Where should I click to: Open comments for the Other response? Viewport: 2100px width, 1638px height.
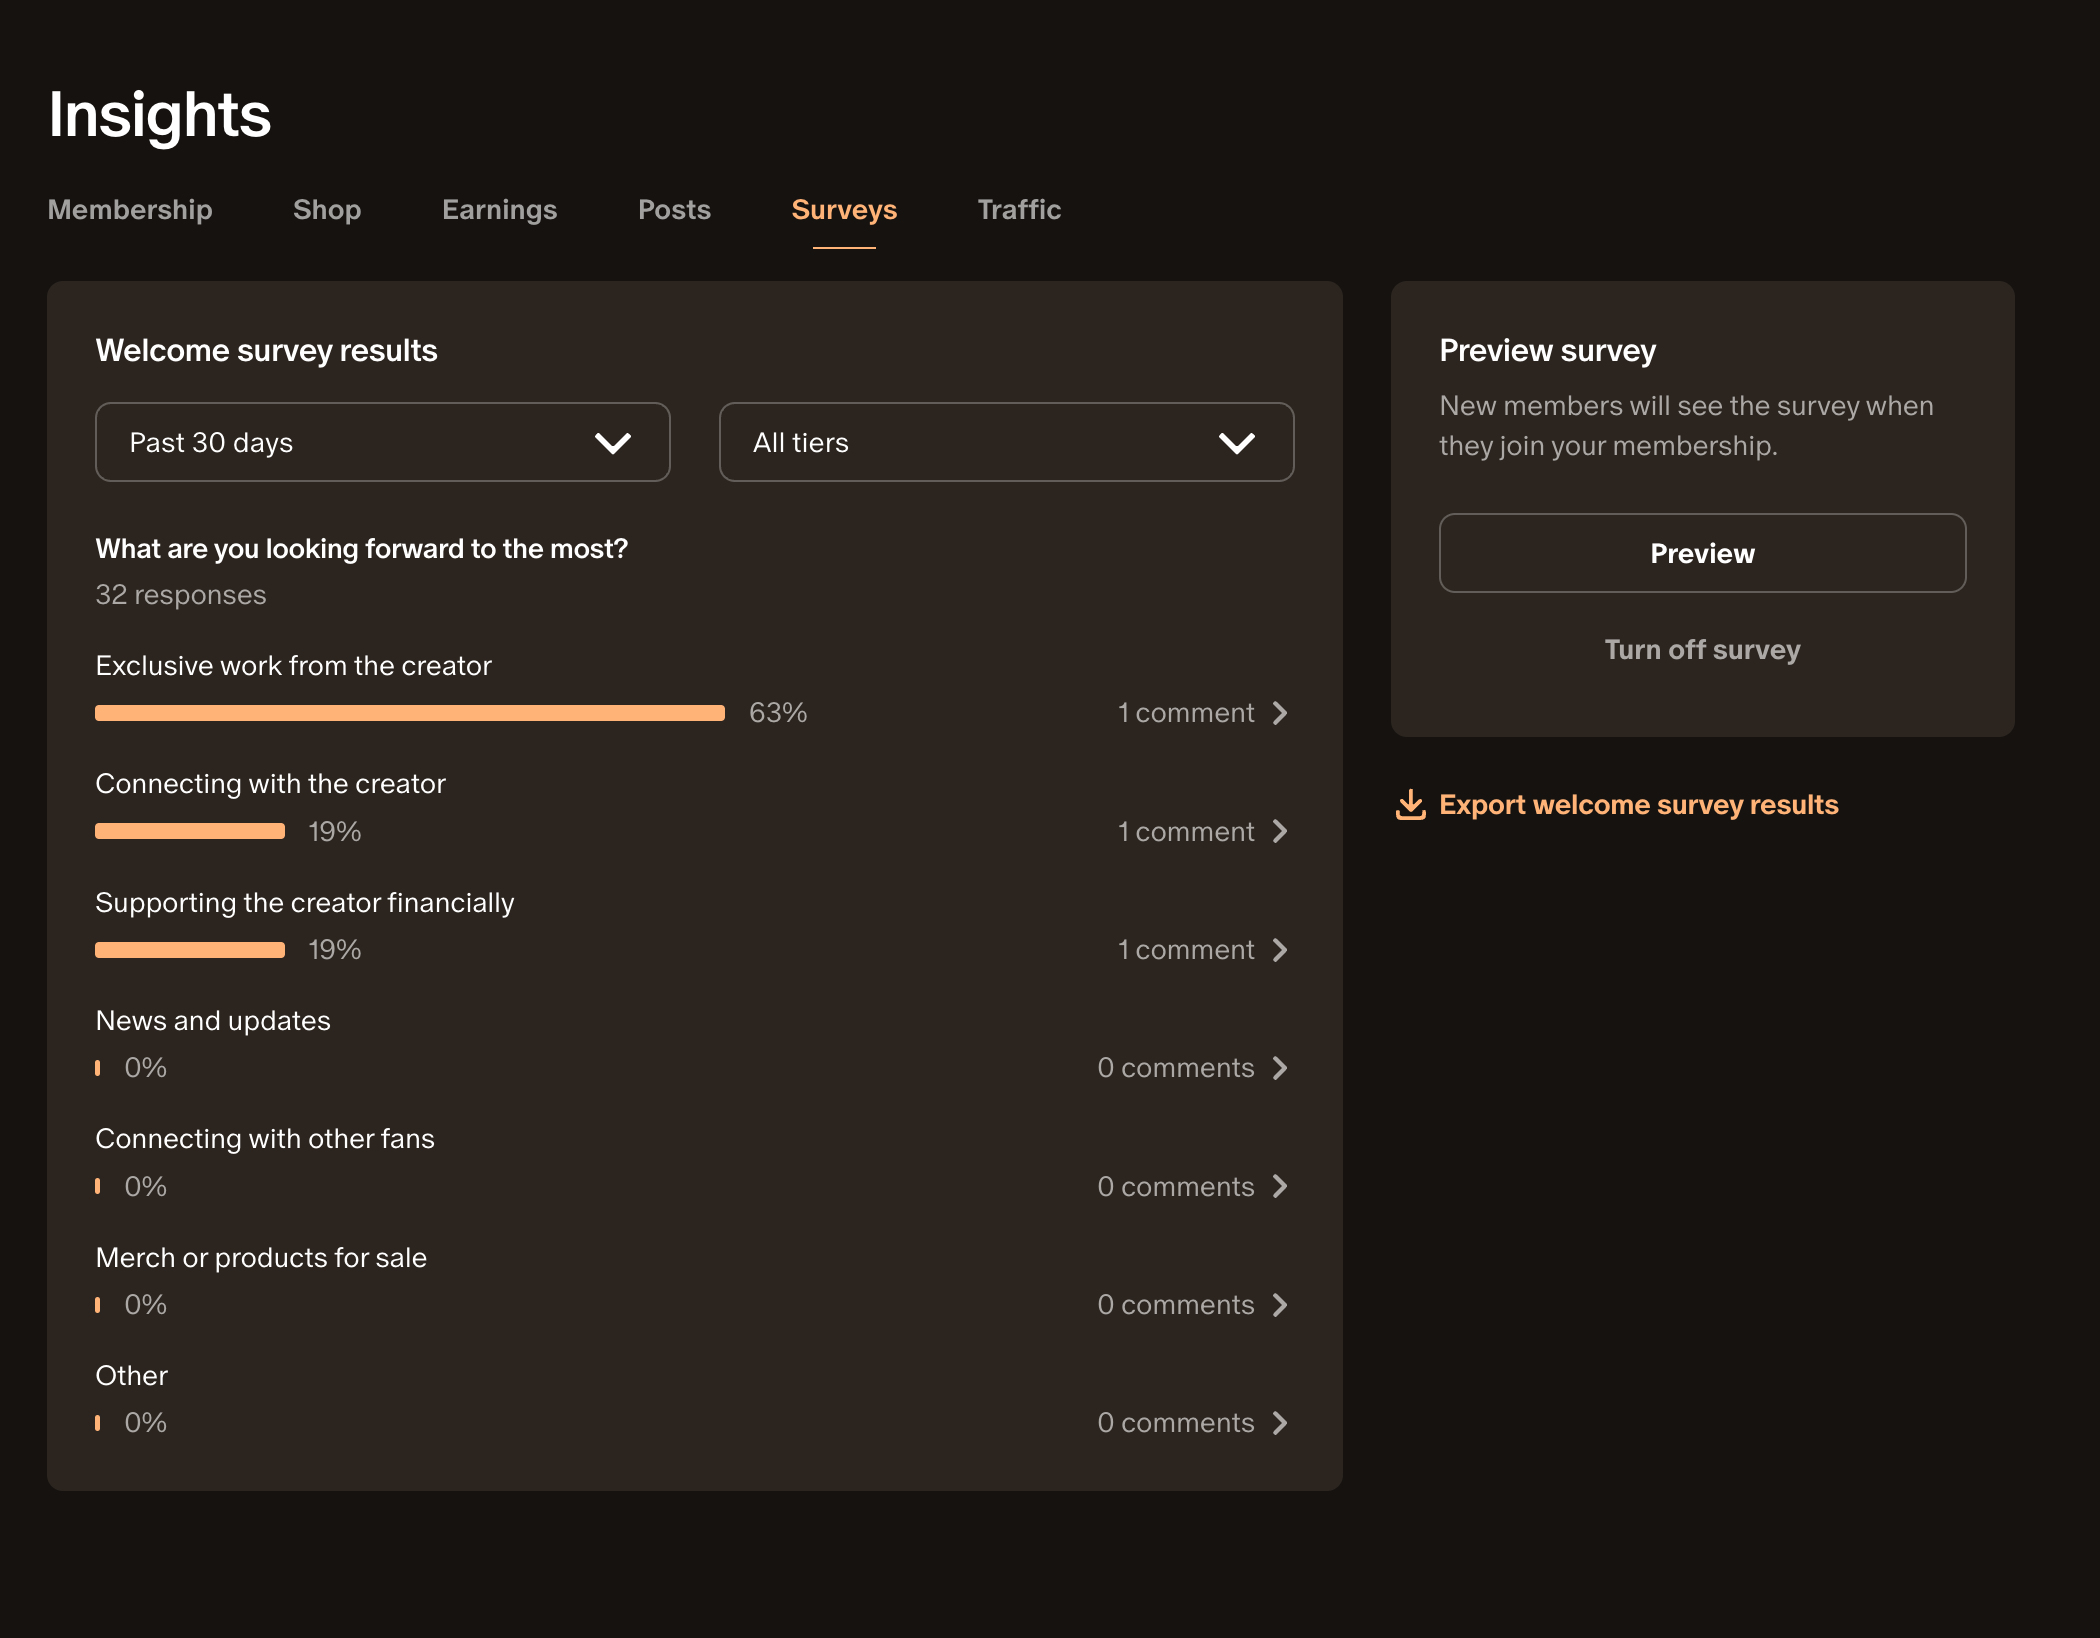tap(1192, 1422)
